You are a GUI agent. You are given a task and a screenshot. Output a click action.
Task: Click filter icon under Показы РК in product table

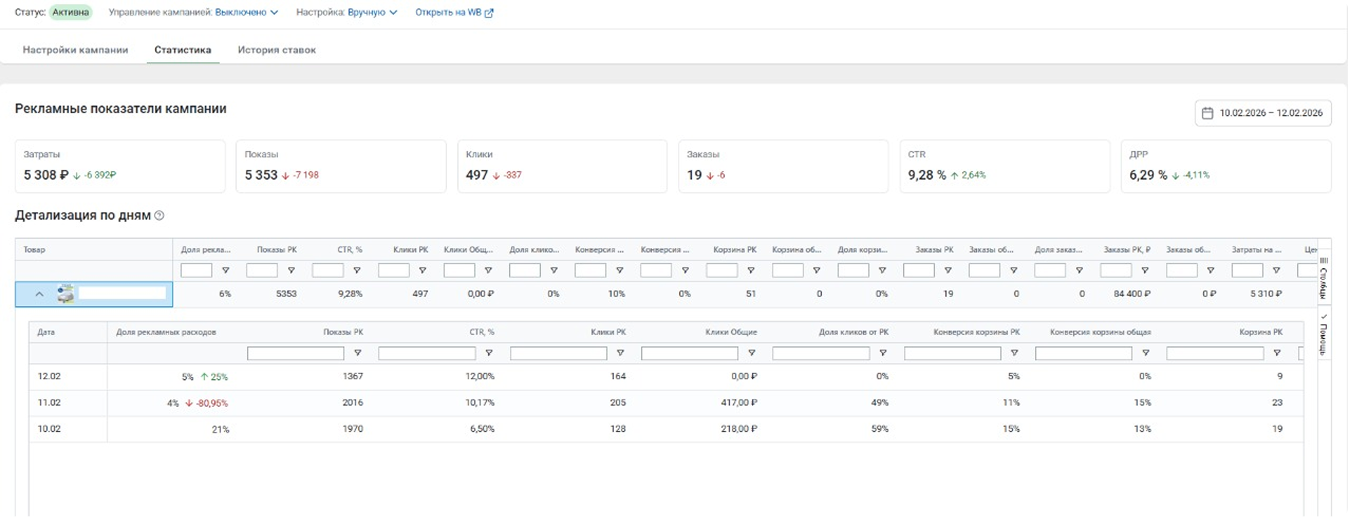point(291,271)
